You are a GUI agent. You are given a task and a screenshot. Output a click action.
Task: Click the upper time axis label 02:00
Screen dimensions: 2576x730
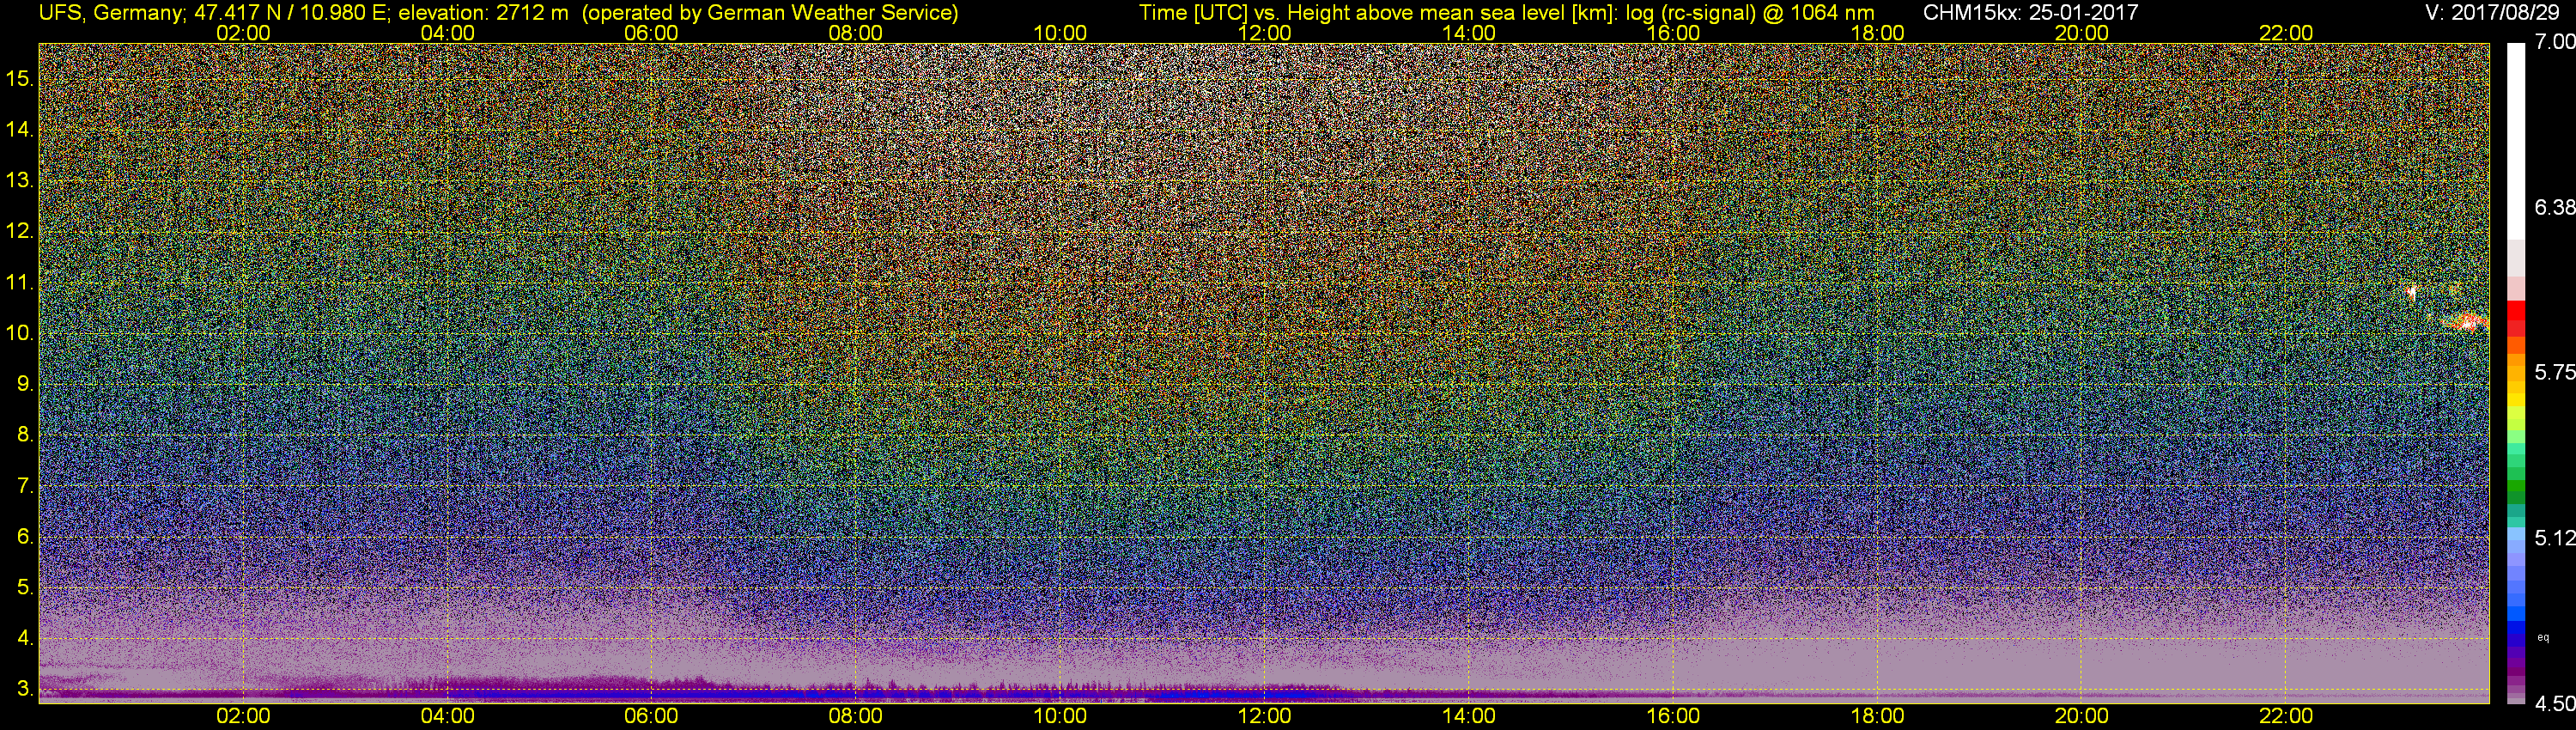243,33
